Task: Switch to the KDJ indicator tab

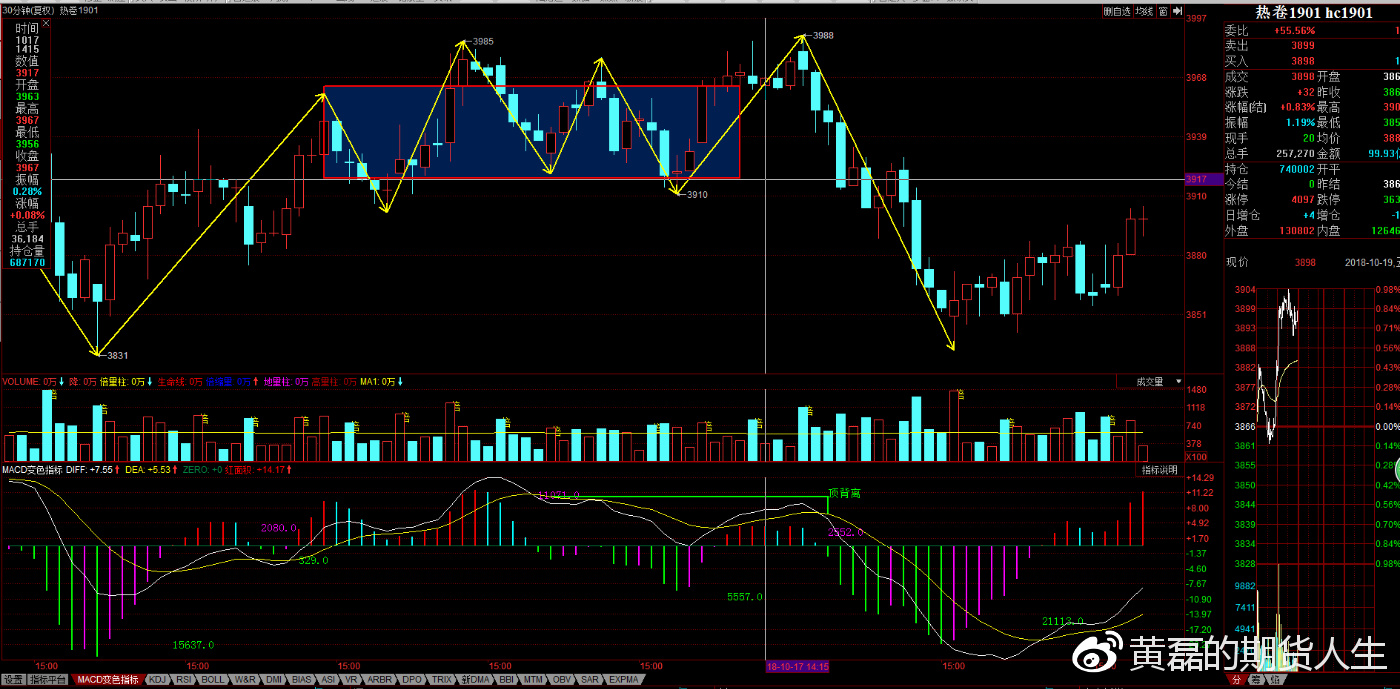Action: 158,680
